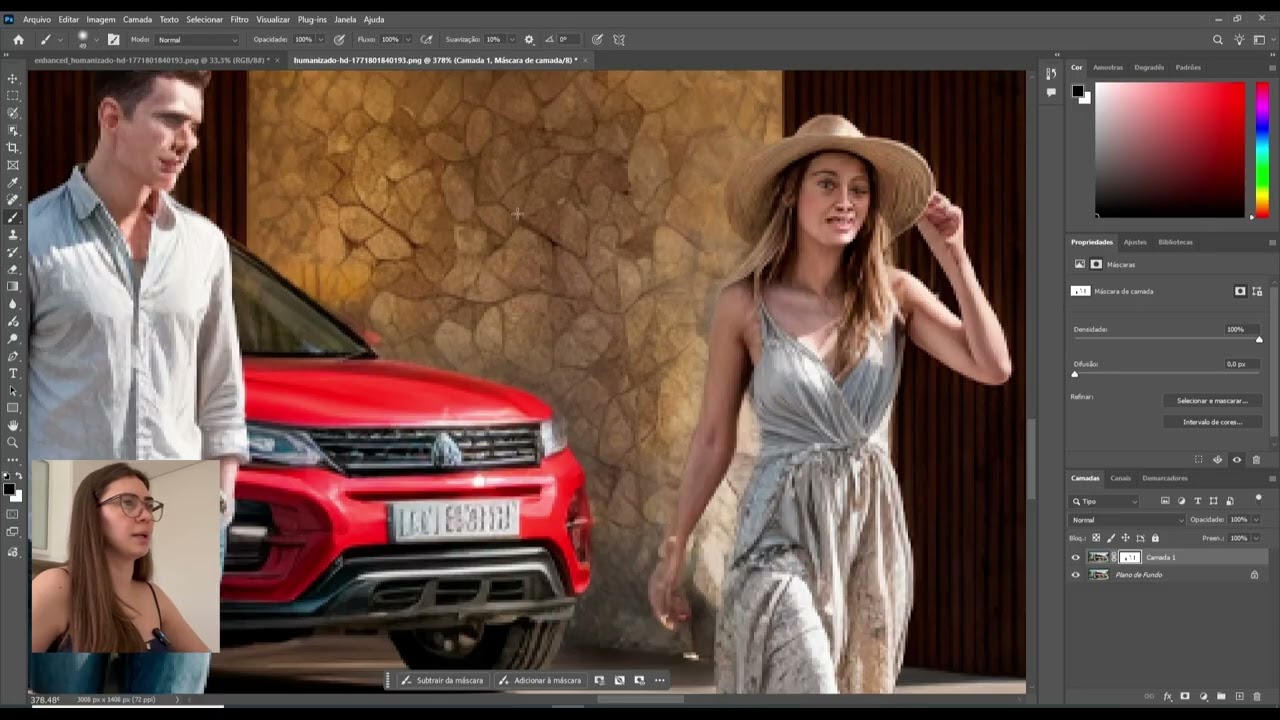Select the Clone Stamp tool
The width and height of the screenshot is (1280, 720).
(13, 235)
